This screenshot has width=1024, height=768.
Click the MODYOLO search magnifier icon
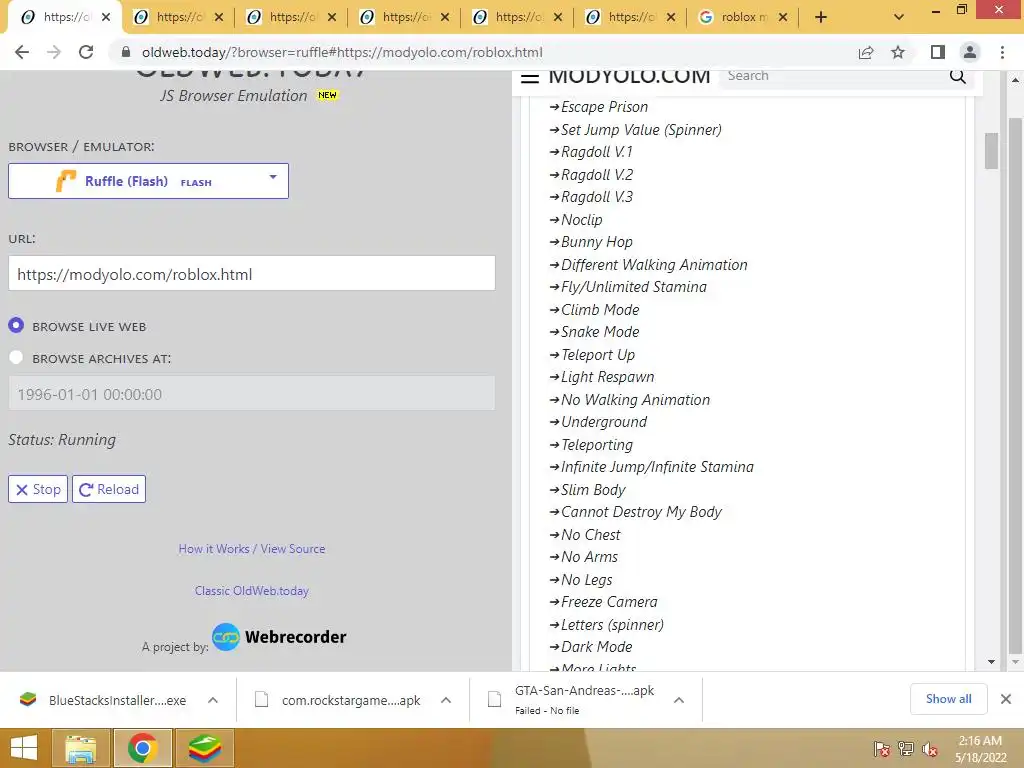coord(957,76)
